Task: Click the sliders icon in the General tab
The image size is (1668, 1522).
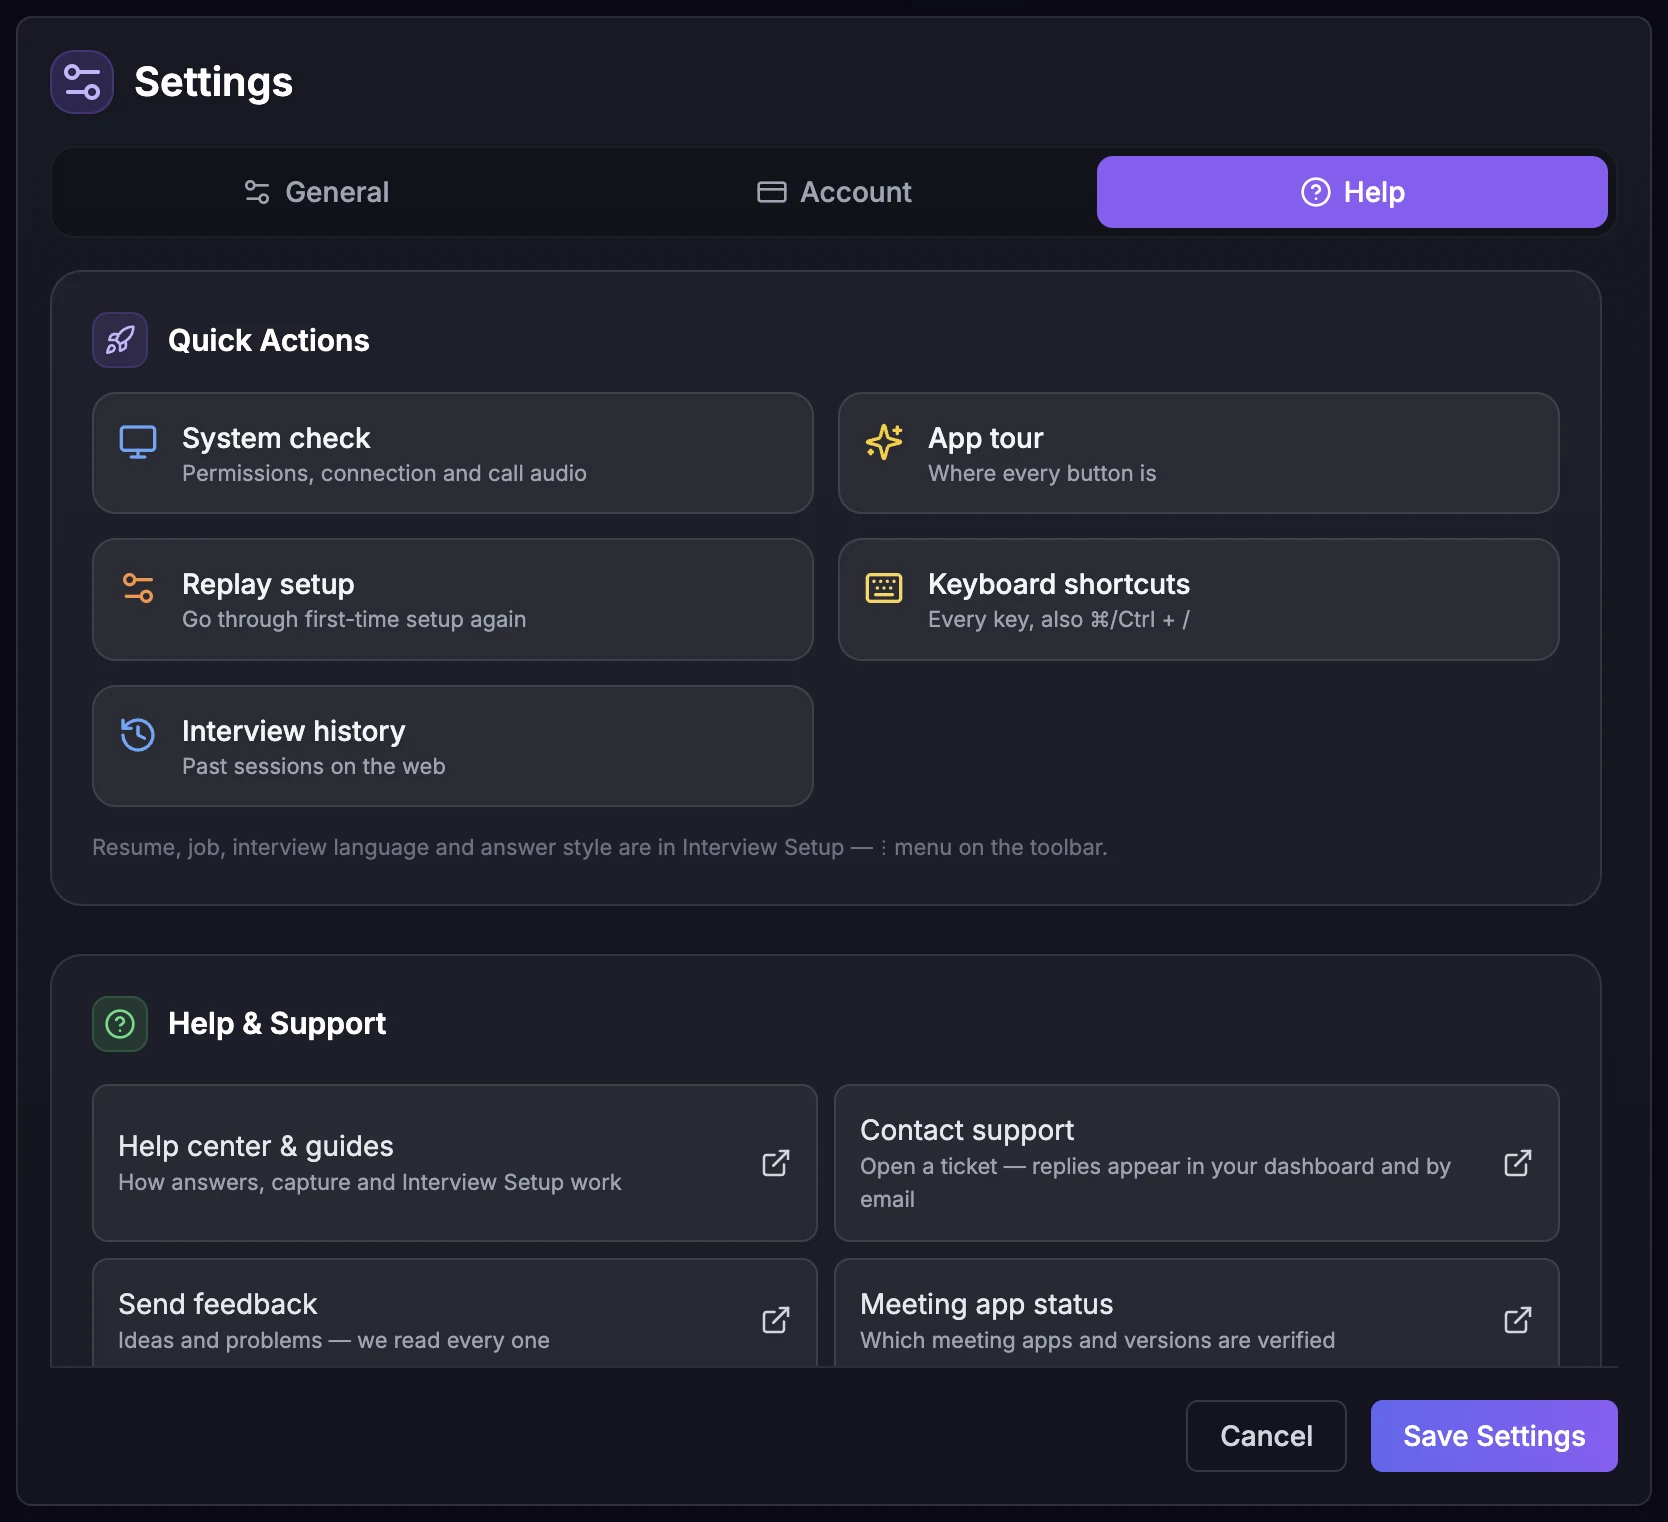Action: 257,192
